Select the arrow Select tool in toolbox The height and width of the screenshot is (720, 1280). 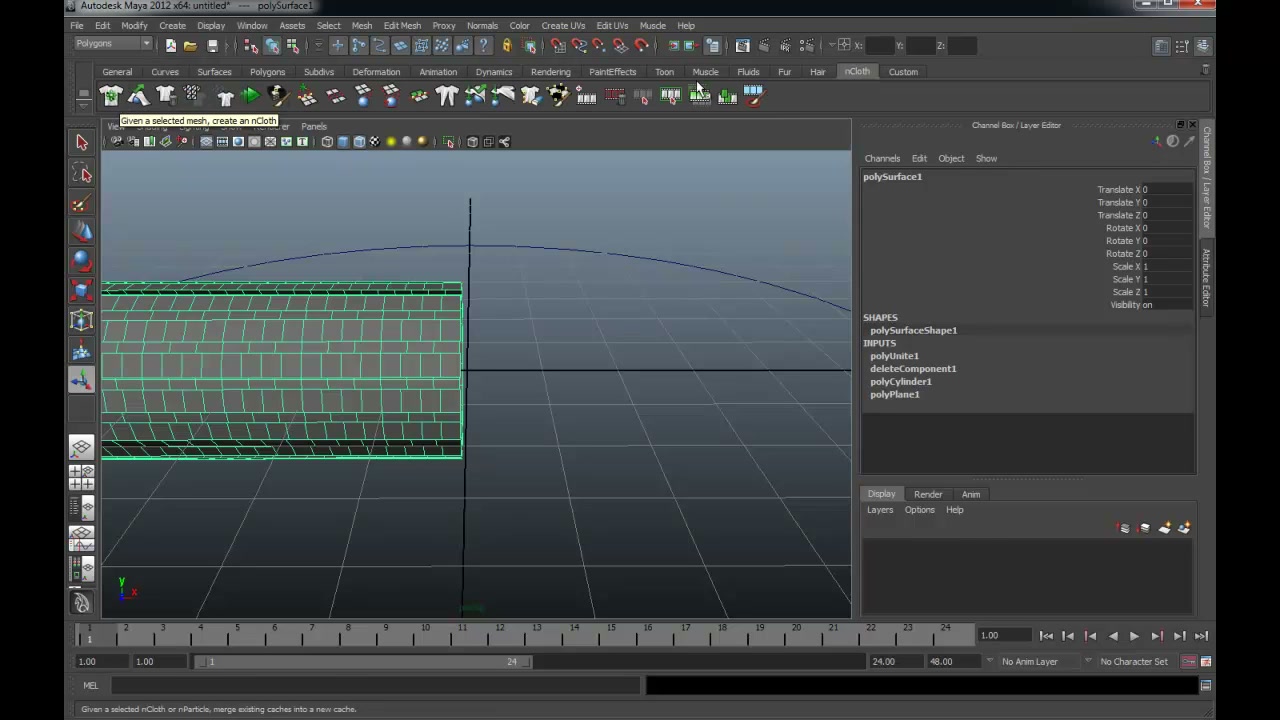[x=82, y=142]
